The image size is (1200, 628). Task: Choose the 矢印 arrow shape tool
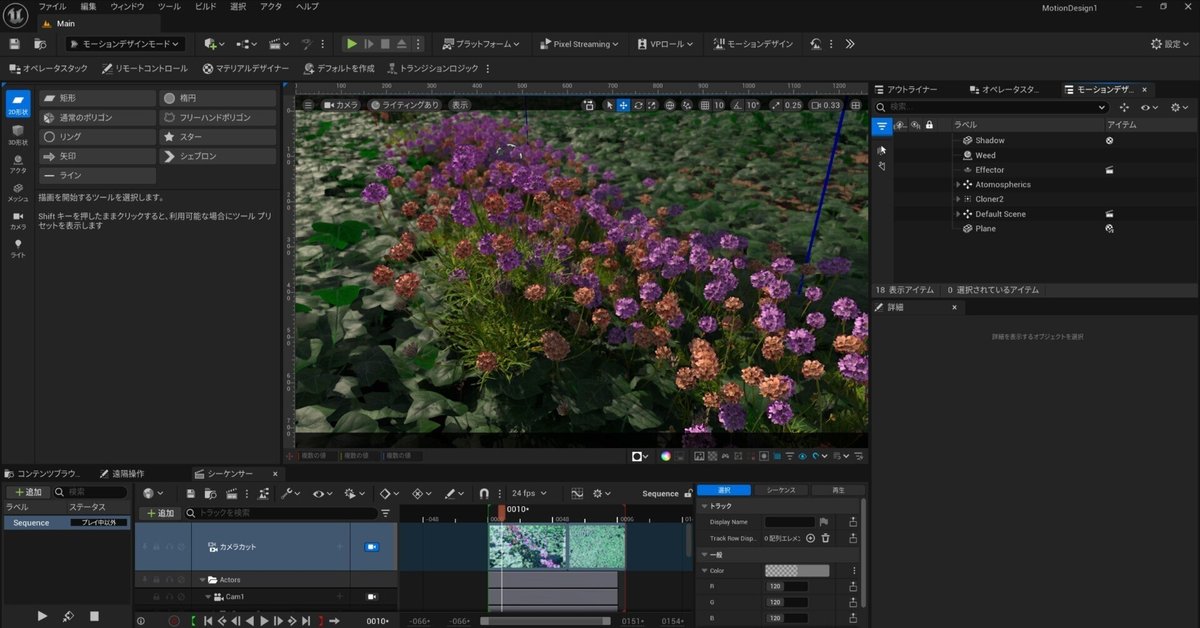tap(97, 156)
